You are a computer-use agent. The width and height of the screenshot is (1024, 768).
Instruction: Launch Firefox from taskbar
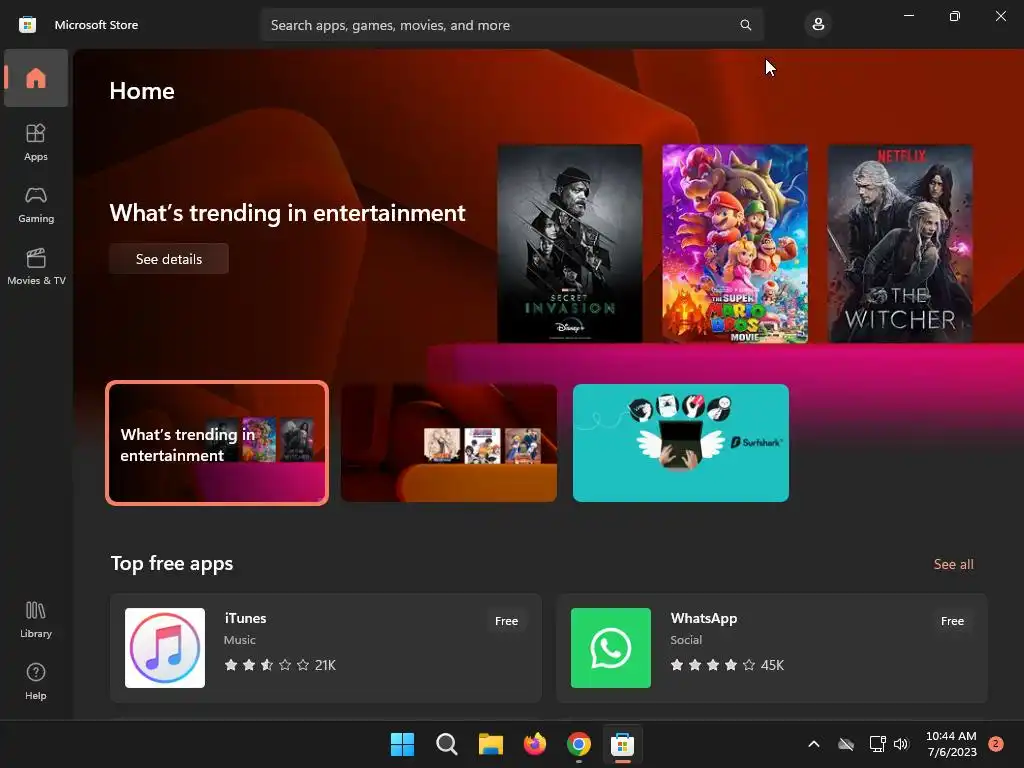coord(535,744)
